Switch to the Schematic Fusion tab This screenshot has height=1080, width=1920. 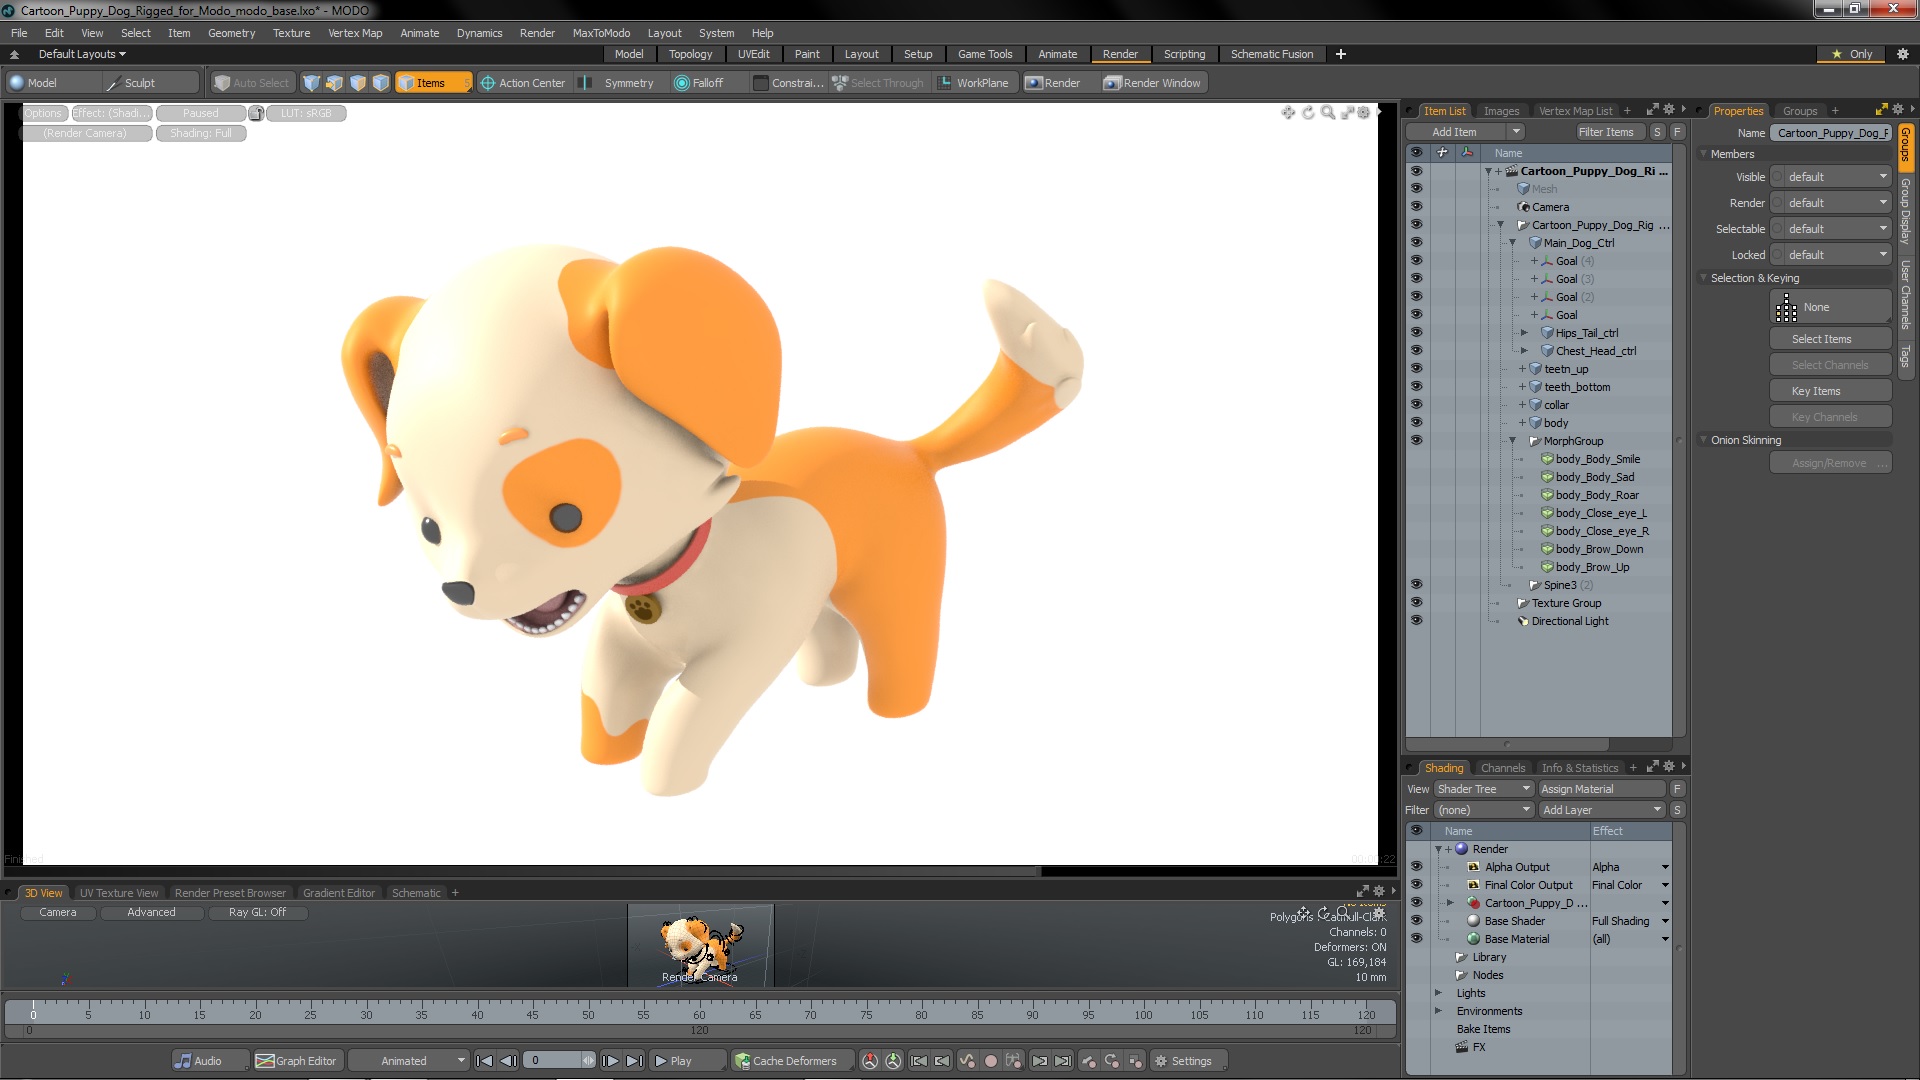(x=1271, y=54)
